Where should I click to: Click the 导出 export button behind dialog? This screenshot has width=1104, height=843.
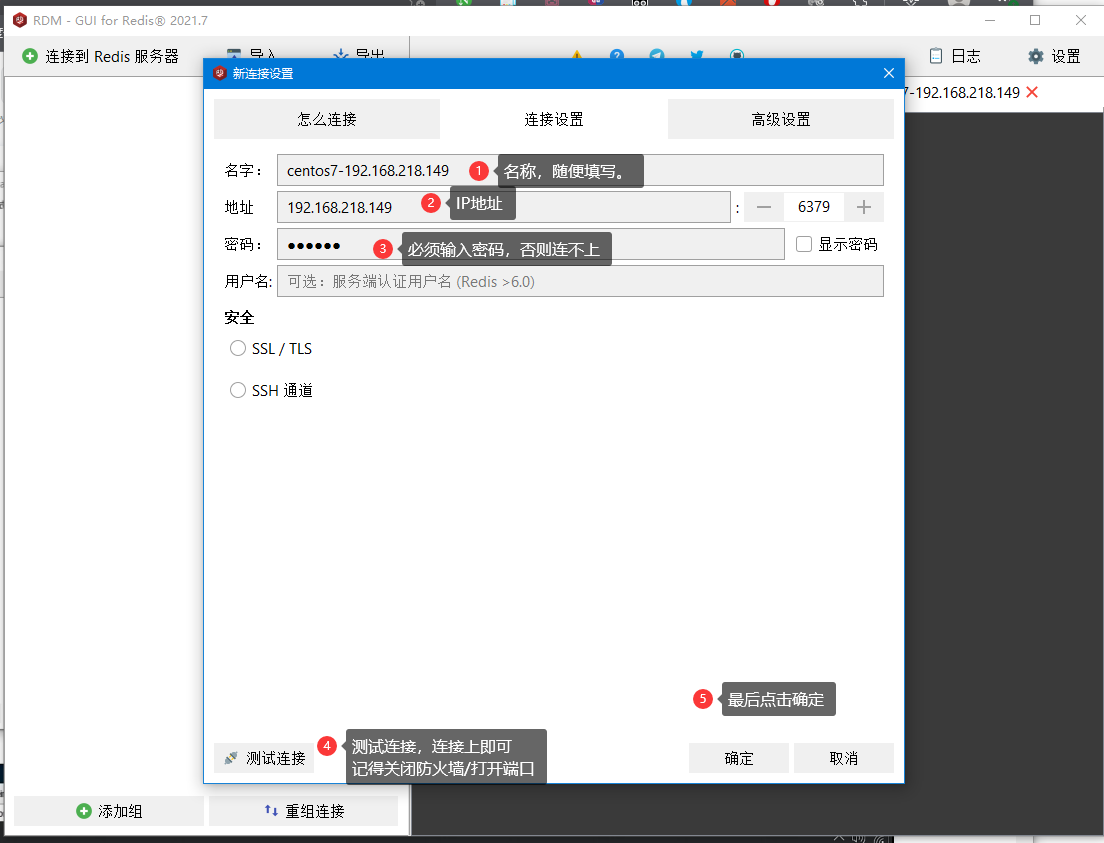tap(358, 54)
